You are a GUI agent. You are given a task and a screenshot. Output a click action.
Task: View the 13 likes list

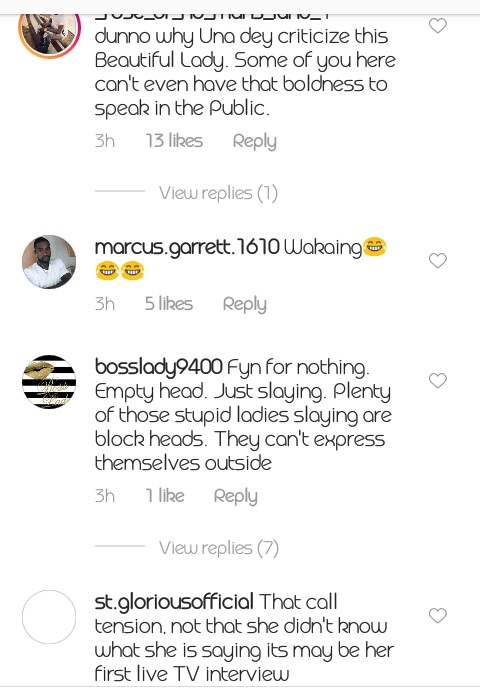click(x=174, y=141)
